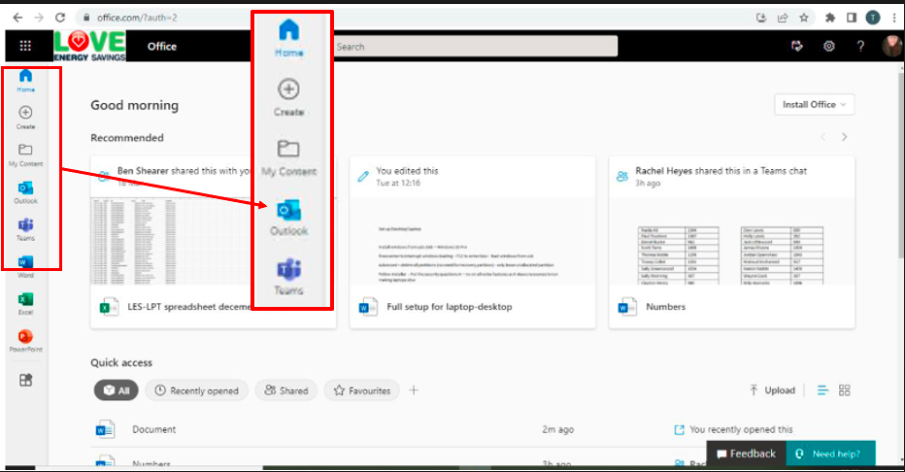Click the Office title in the header
The image size is (905, 472).
(x=162, y=46)
